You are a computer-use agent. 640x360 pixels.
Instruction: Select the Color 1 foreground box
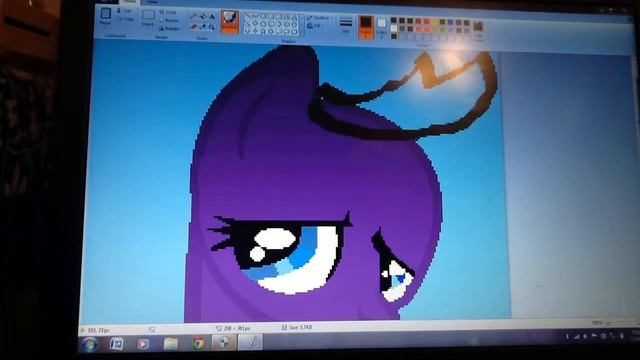(366, 27)
